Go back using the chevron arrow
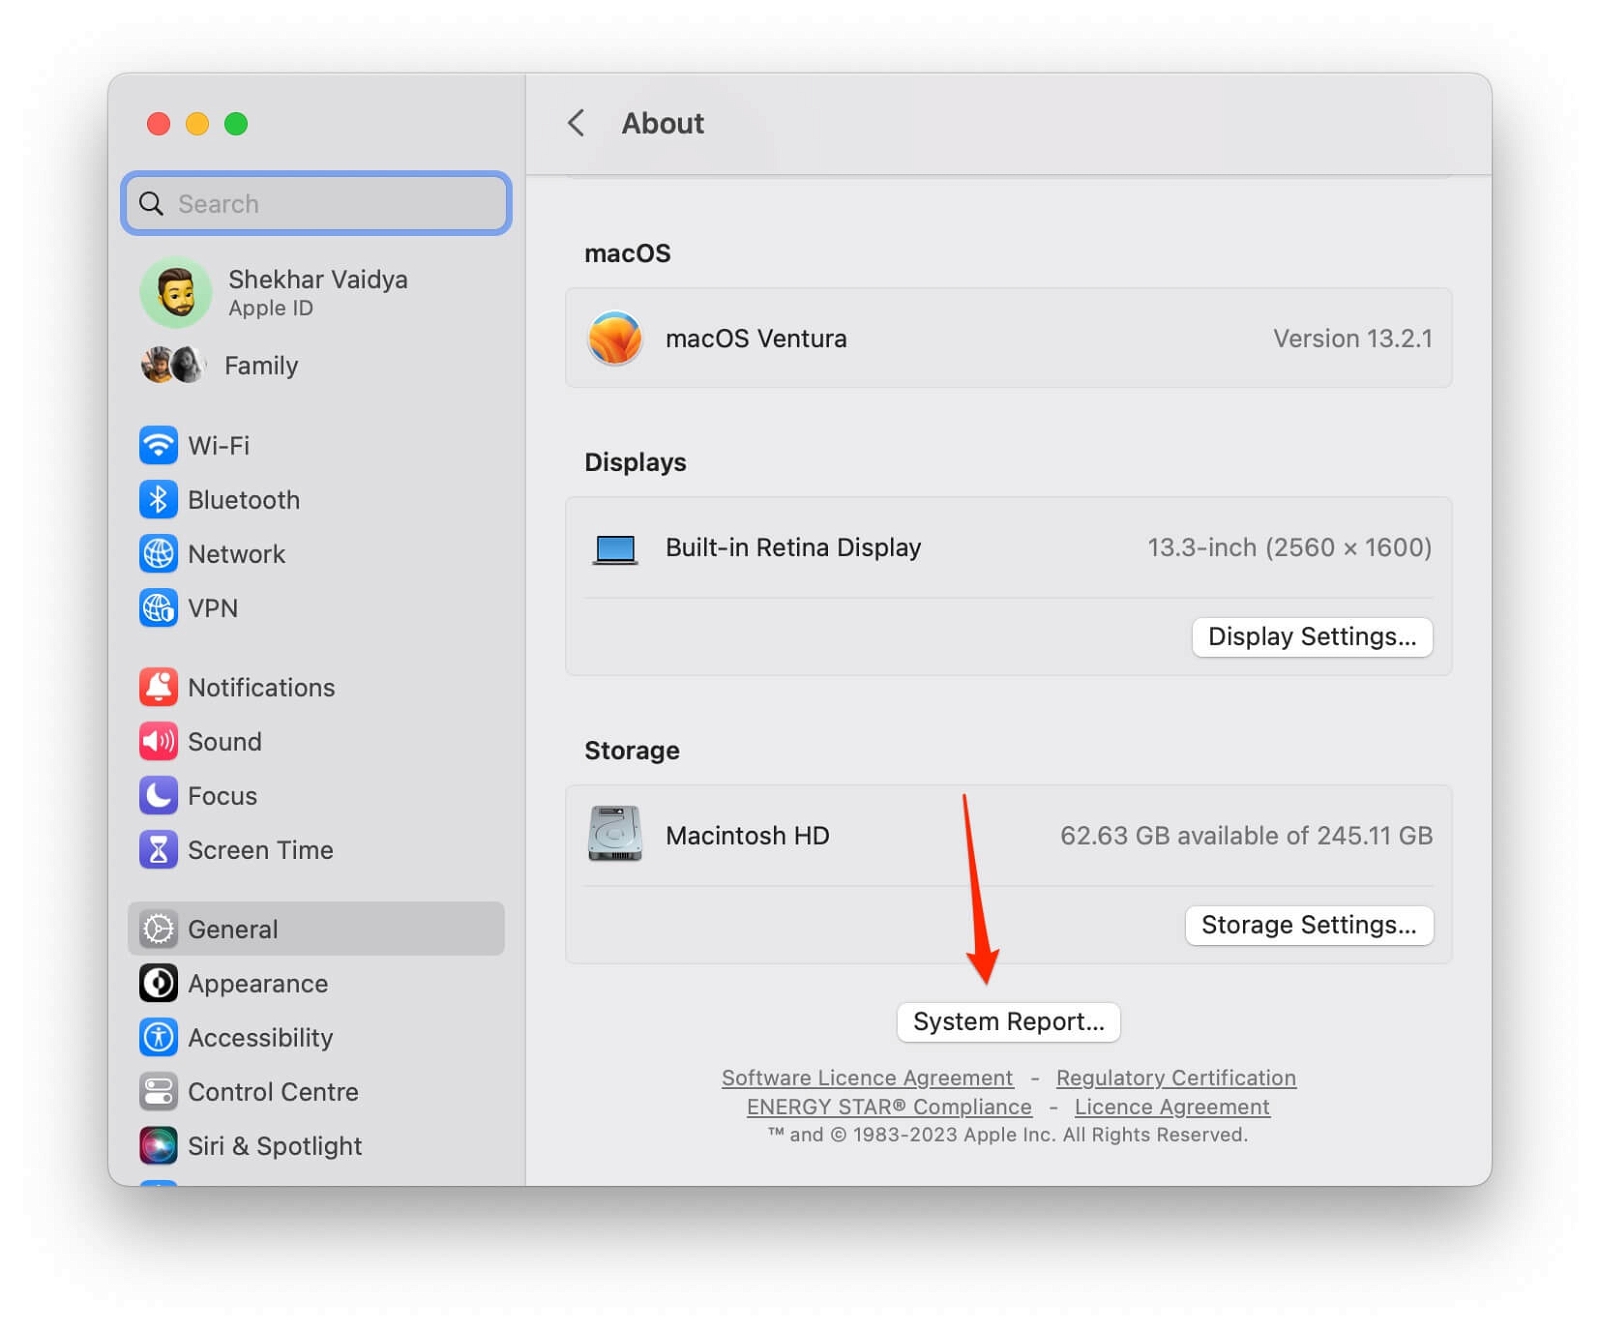The height and width of the screenshot is (1329, 1600). 576,123
